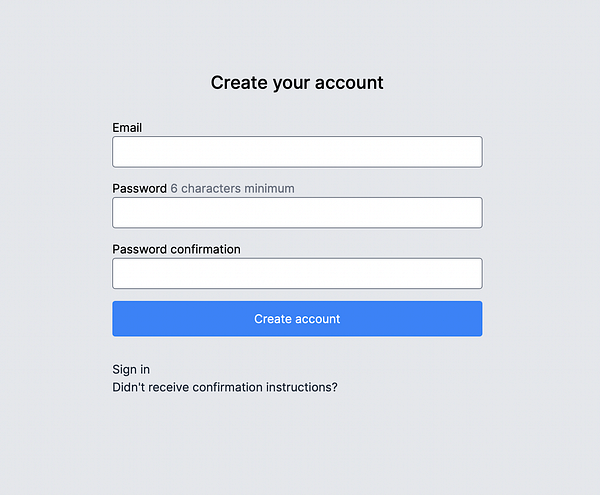The height and width of the screenshot is (495, 600).
Task: Place cursor in the email address box
Action: [x=297, y=152]
